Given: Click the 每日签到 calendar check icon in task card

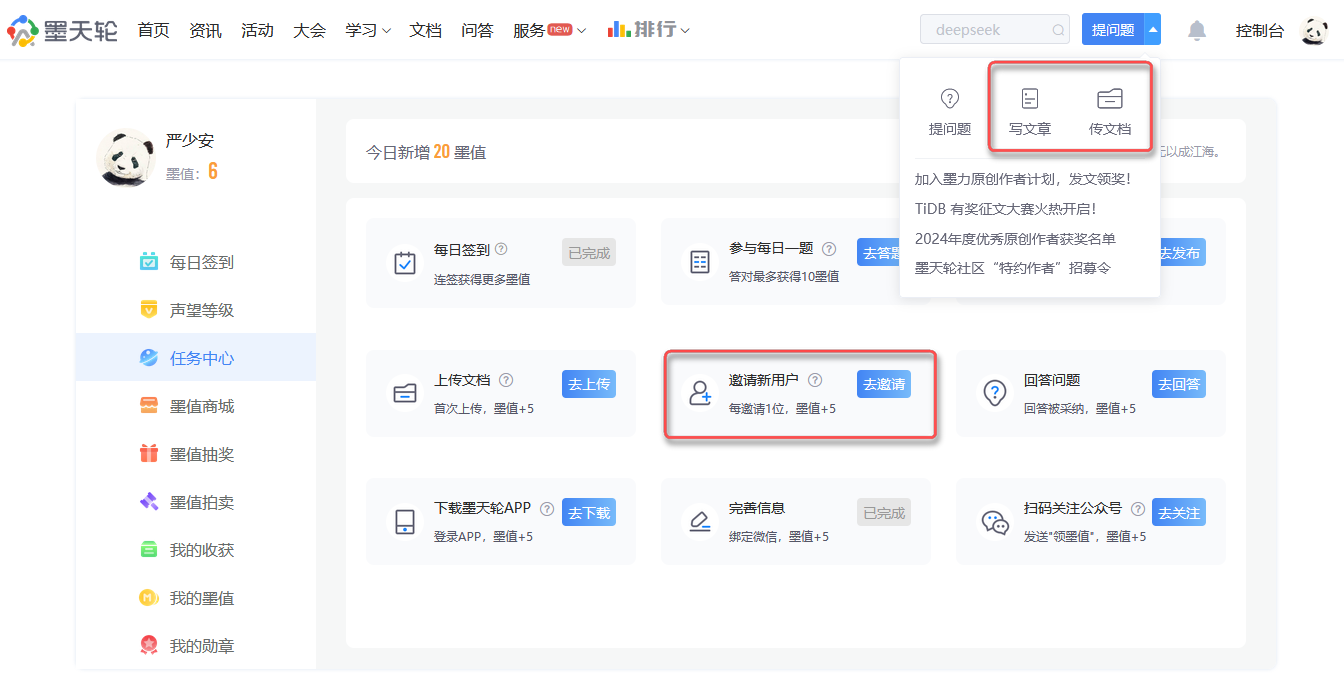Looking at the screenshot, I should tap(405, 263).
